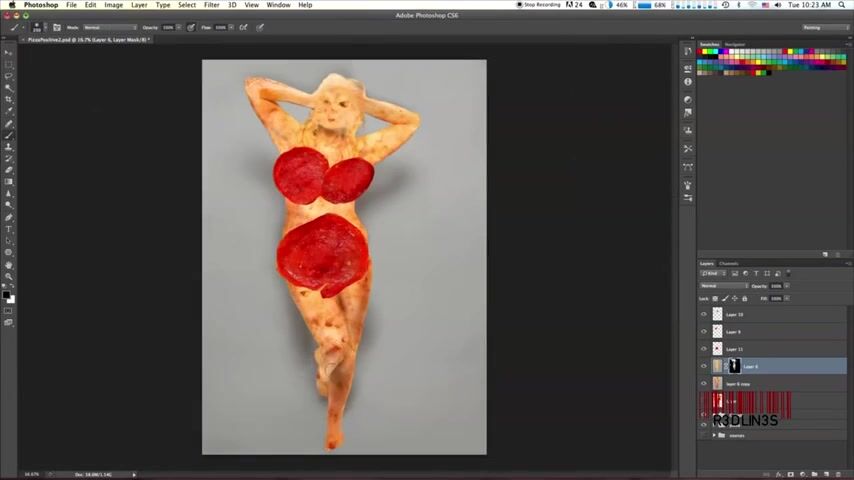Screen dimensions: 854x480
Task: Hide Layer 11 with its eye icon
Action: (704, 349)
